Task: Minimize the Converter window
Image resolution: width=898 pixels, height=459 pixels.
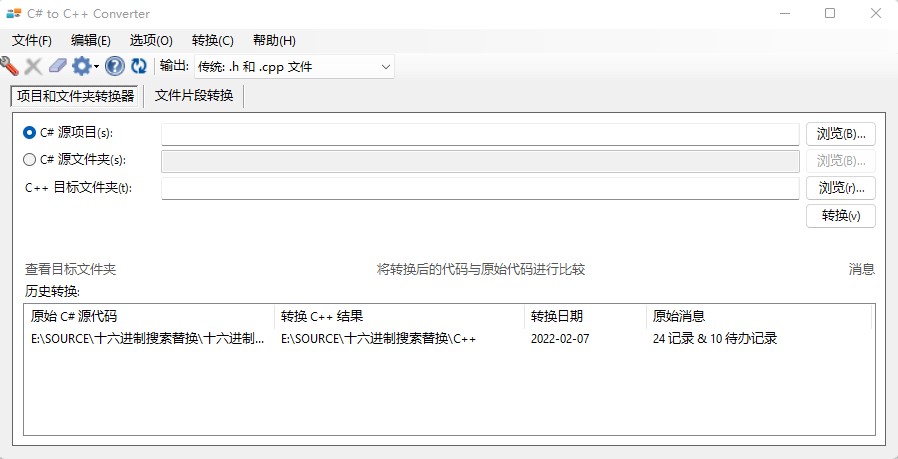Action: (785, 13)
